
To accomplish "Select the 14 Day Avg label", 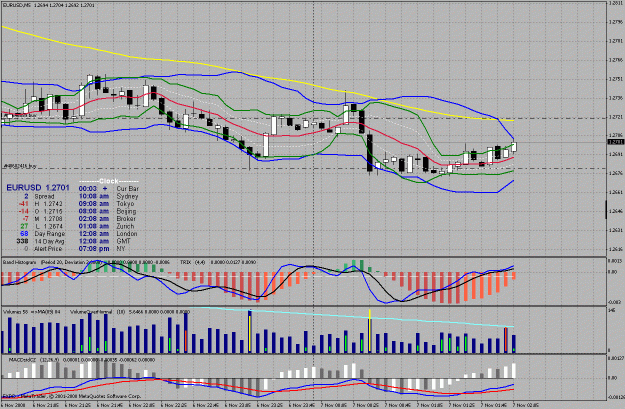I will [49, 242].
